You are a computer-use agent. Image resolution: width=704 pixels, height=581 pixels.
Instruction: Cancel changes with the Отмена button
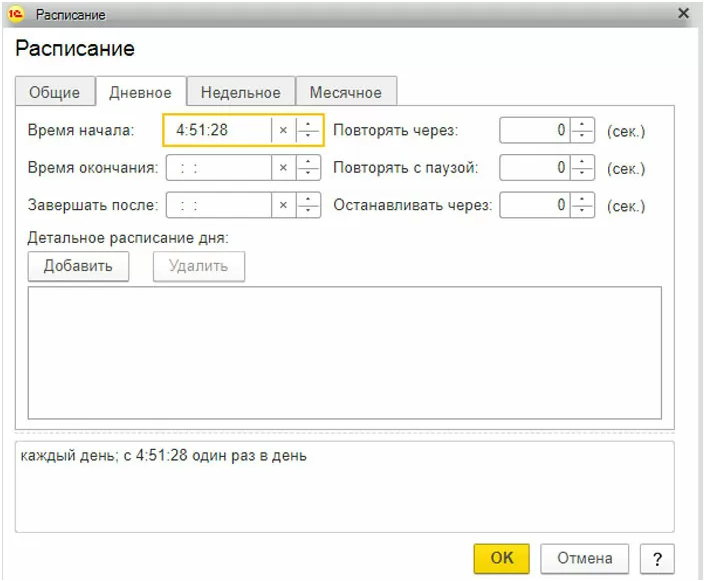coord(584,558)
